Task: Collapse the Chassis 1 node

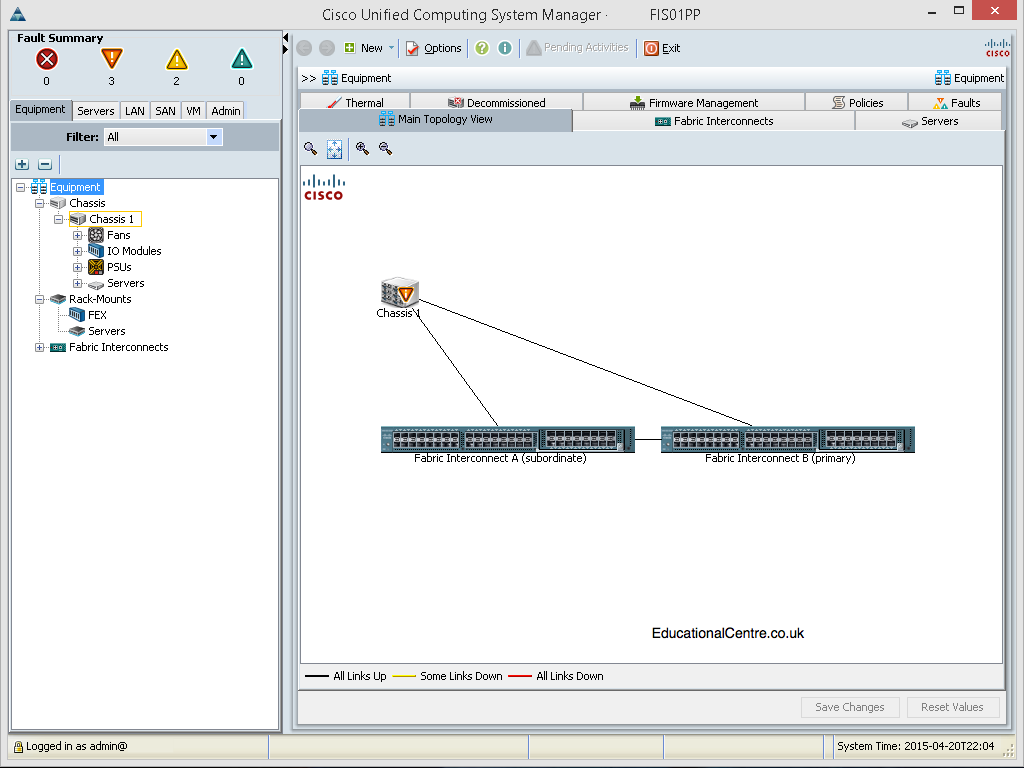Action: pyautogui.click(x=58, y=219)
